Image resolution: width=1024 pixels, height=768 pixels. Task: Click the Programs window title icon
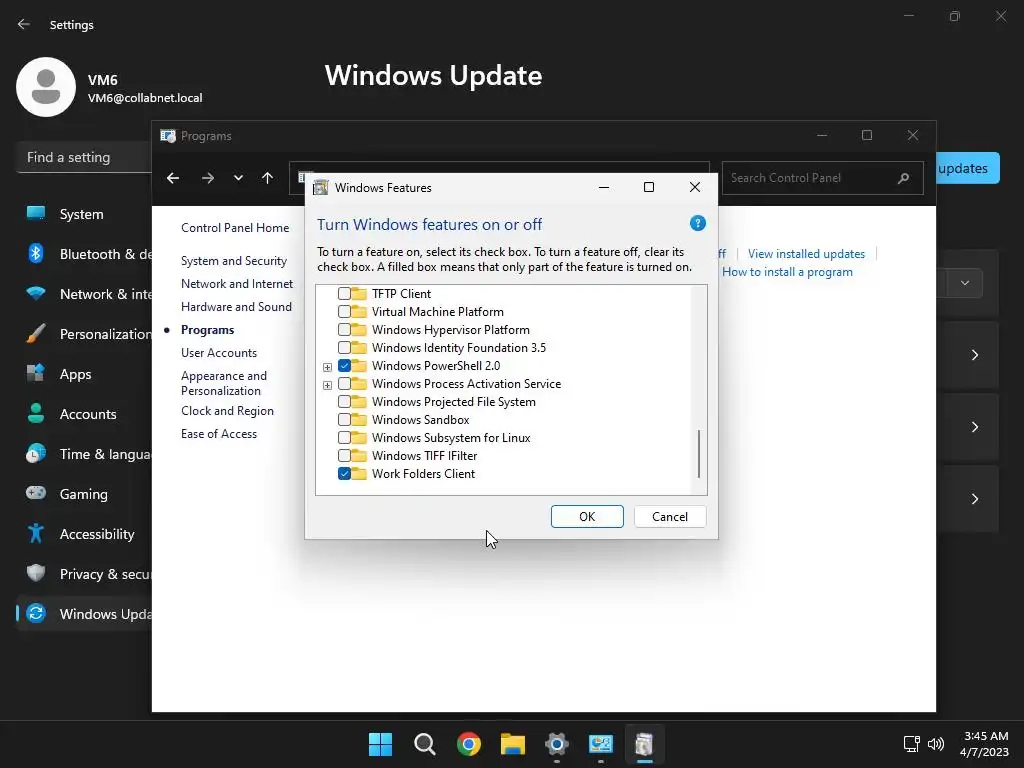(x=168, y=136)
